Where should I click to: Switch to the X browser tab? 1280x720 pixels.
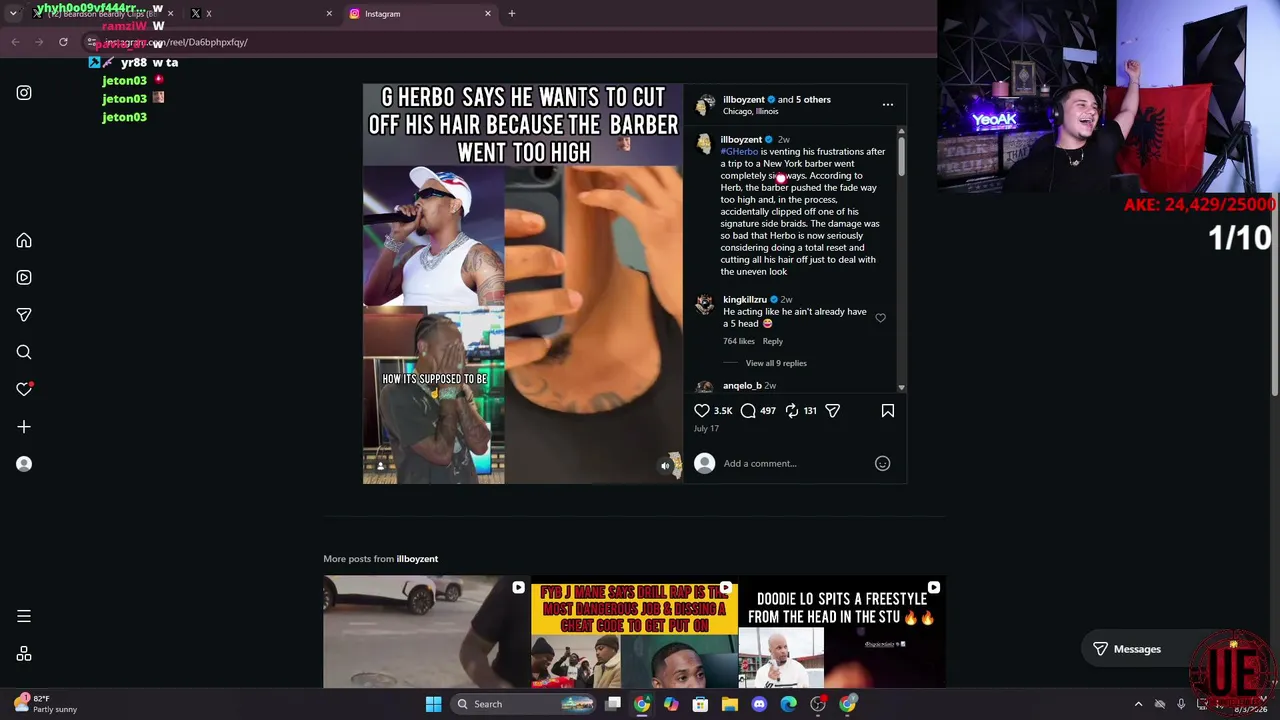(x=259, y=14)
